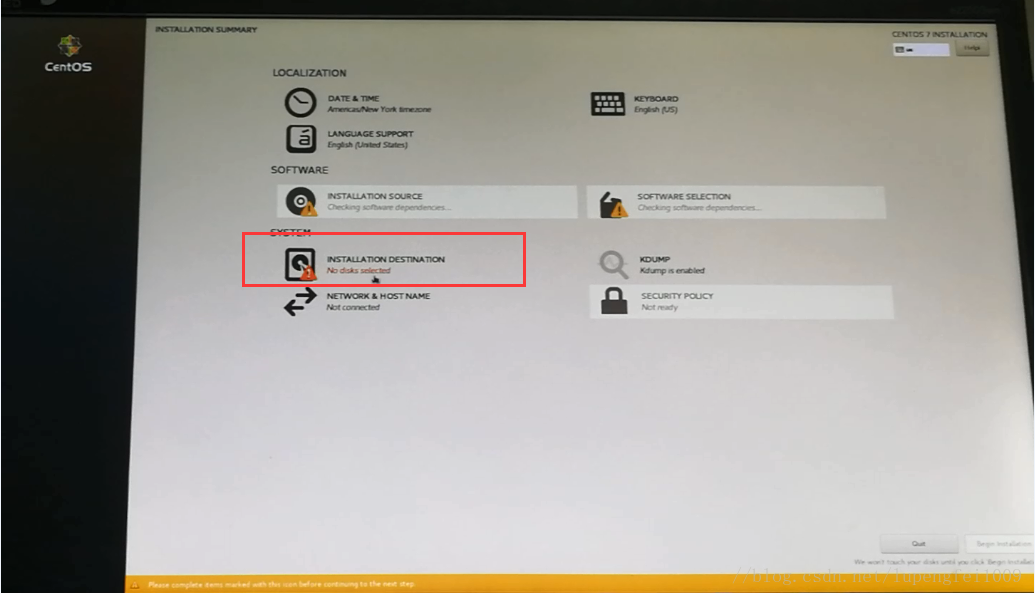Click the Language Support icon

tap(301, 139)
